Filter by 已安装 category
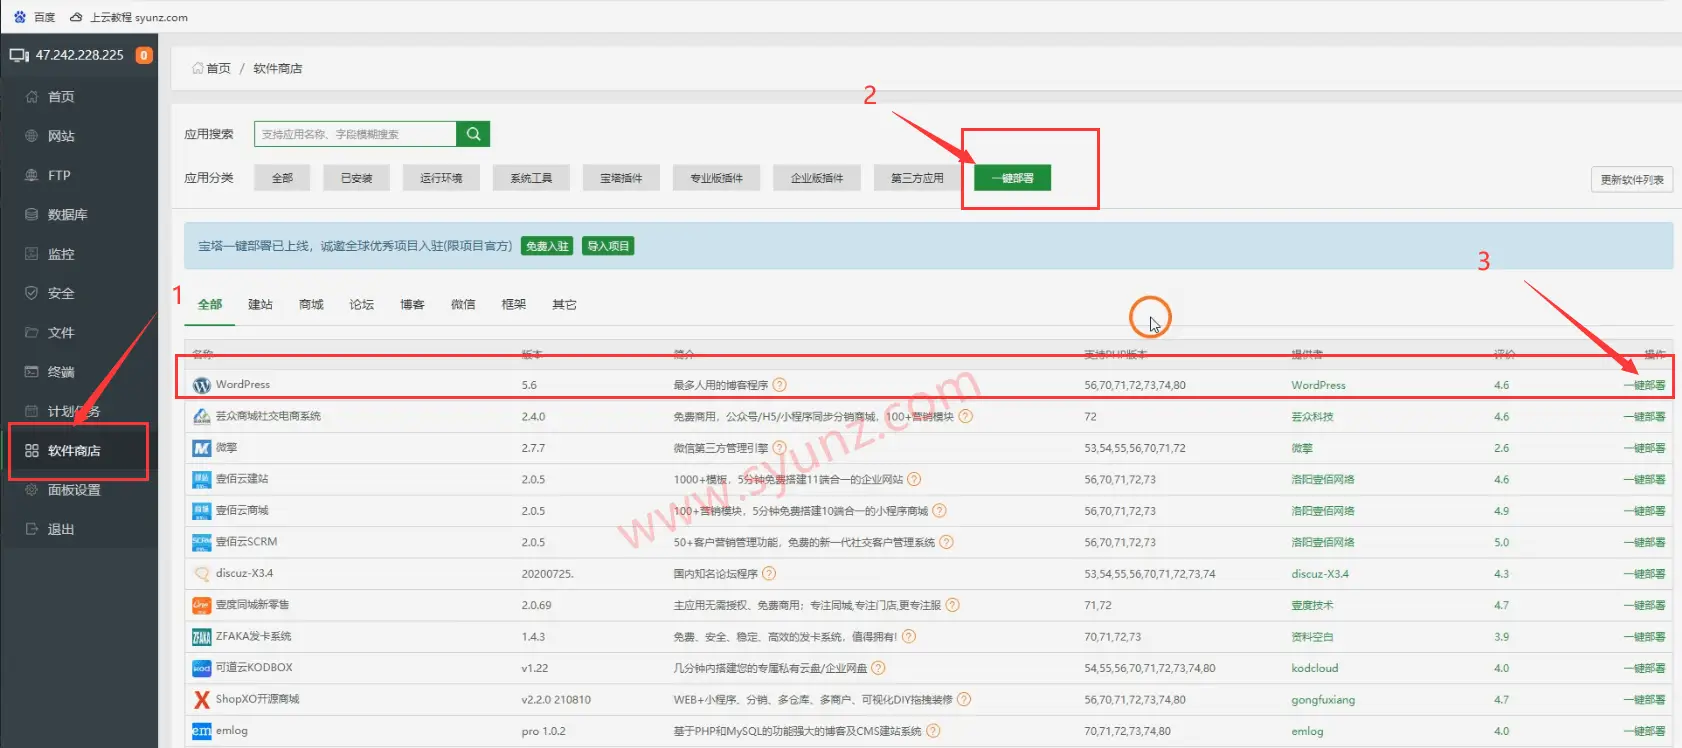Image resolution: width=1682 pixels, height=748 pixels. (356, 178)
